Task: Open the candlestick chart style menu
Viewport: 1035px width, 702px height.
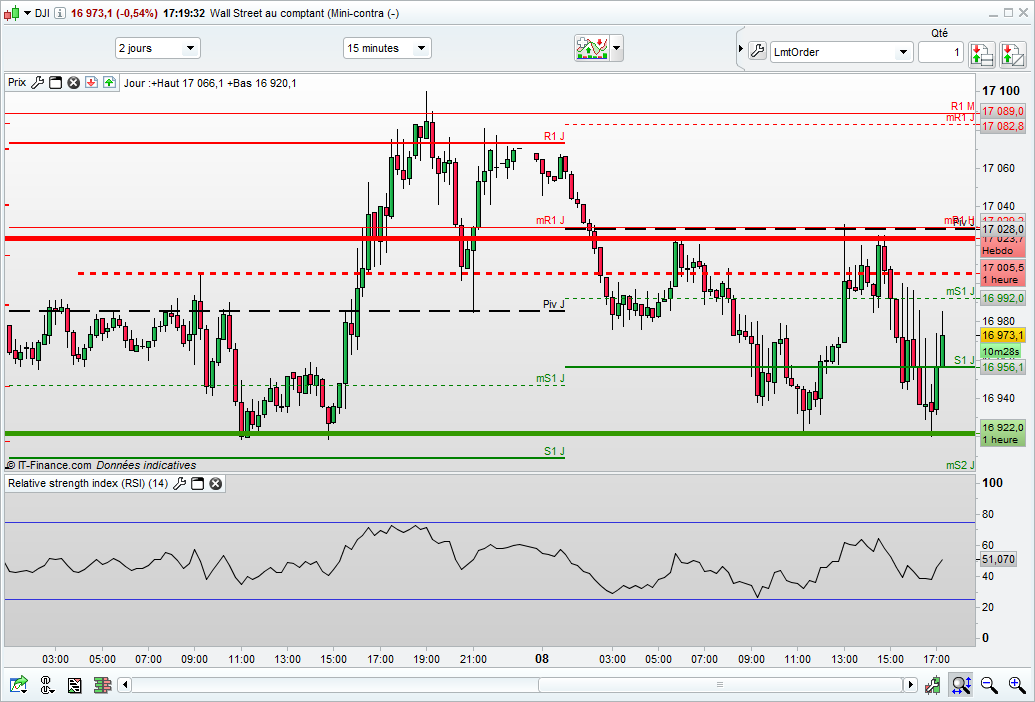Action: [x=17, y=13]
